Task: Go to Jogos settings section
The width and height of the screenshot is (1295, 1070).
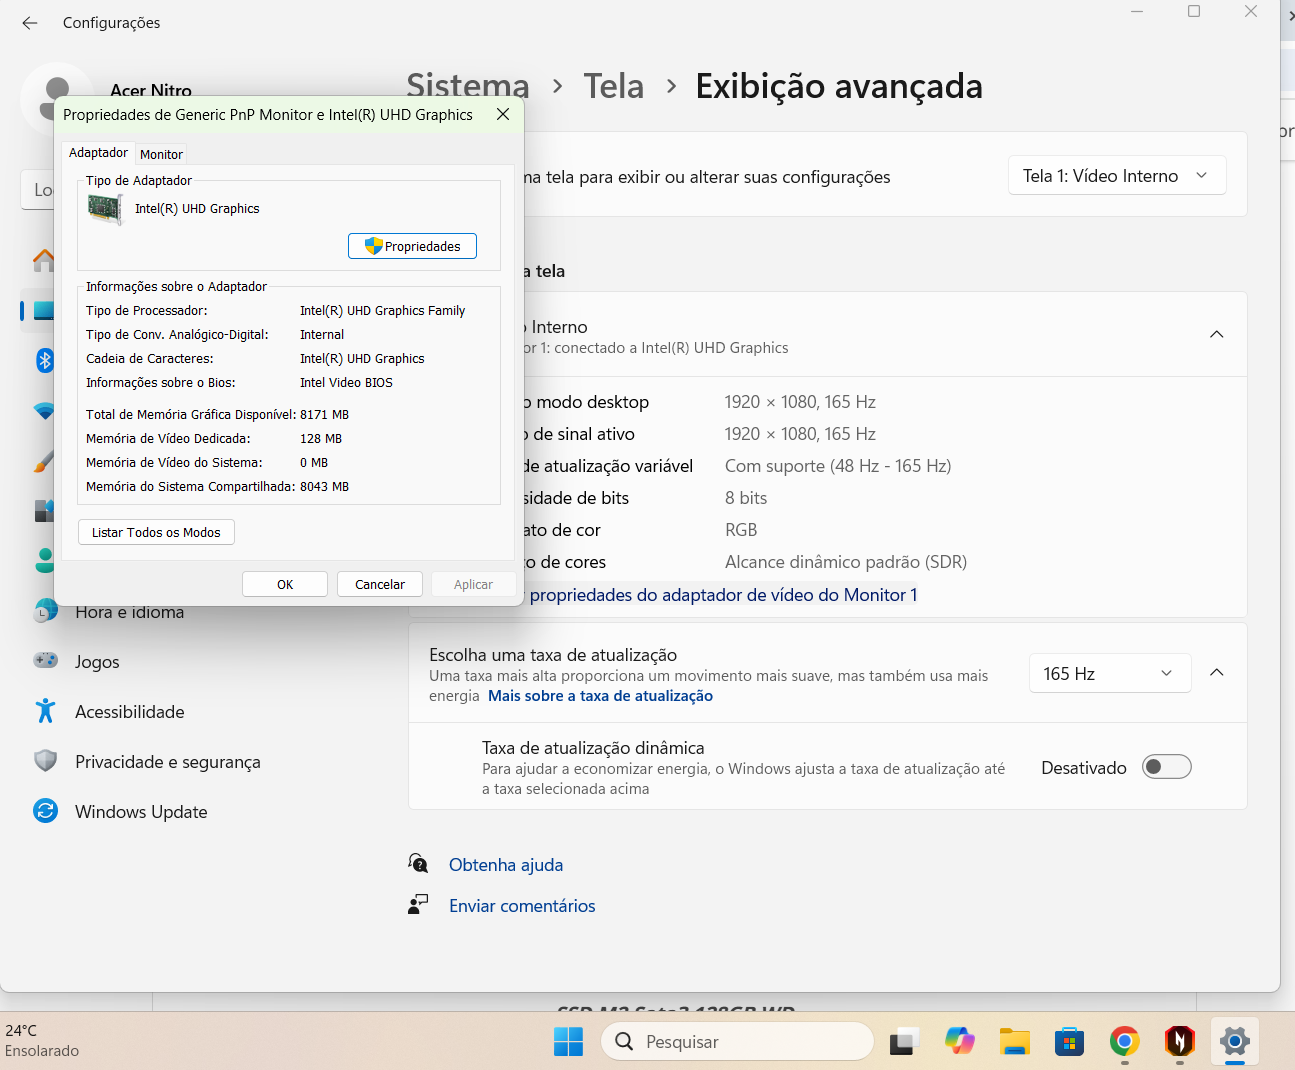Action: tap(97, 661)
